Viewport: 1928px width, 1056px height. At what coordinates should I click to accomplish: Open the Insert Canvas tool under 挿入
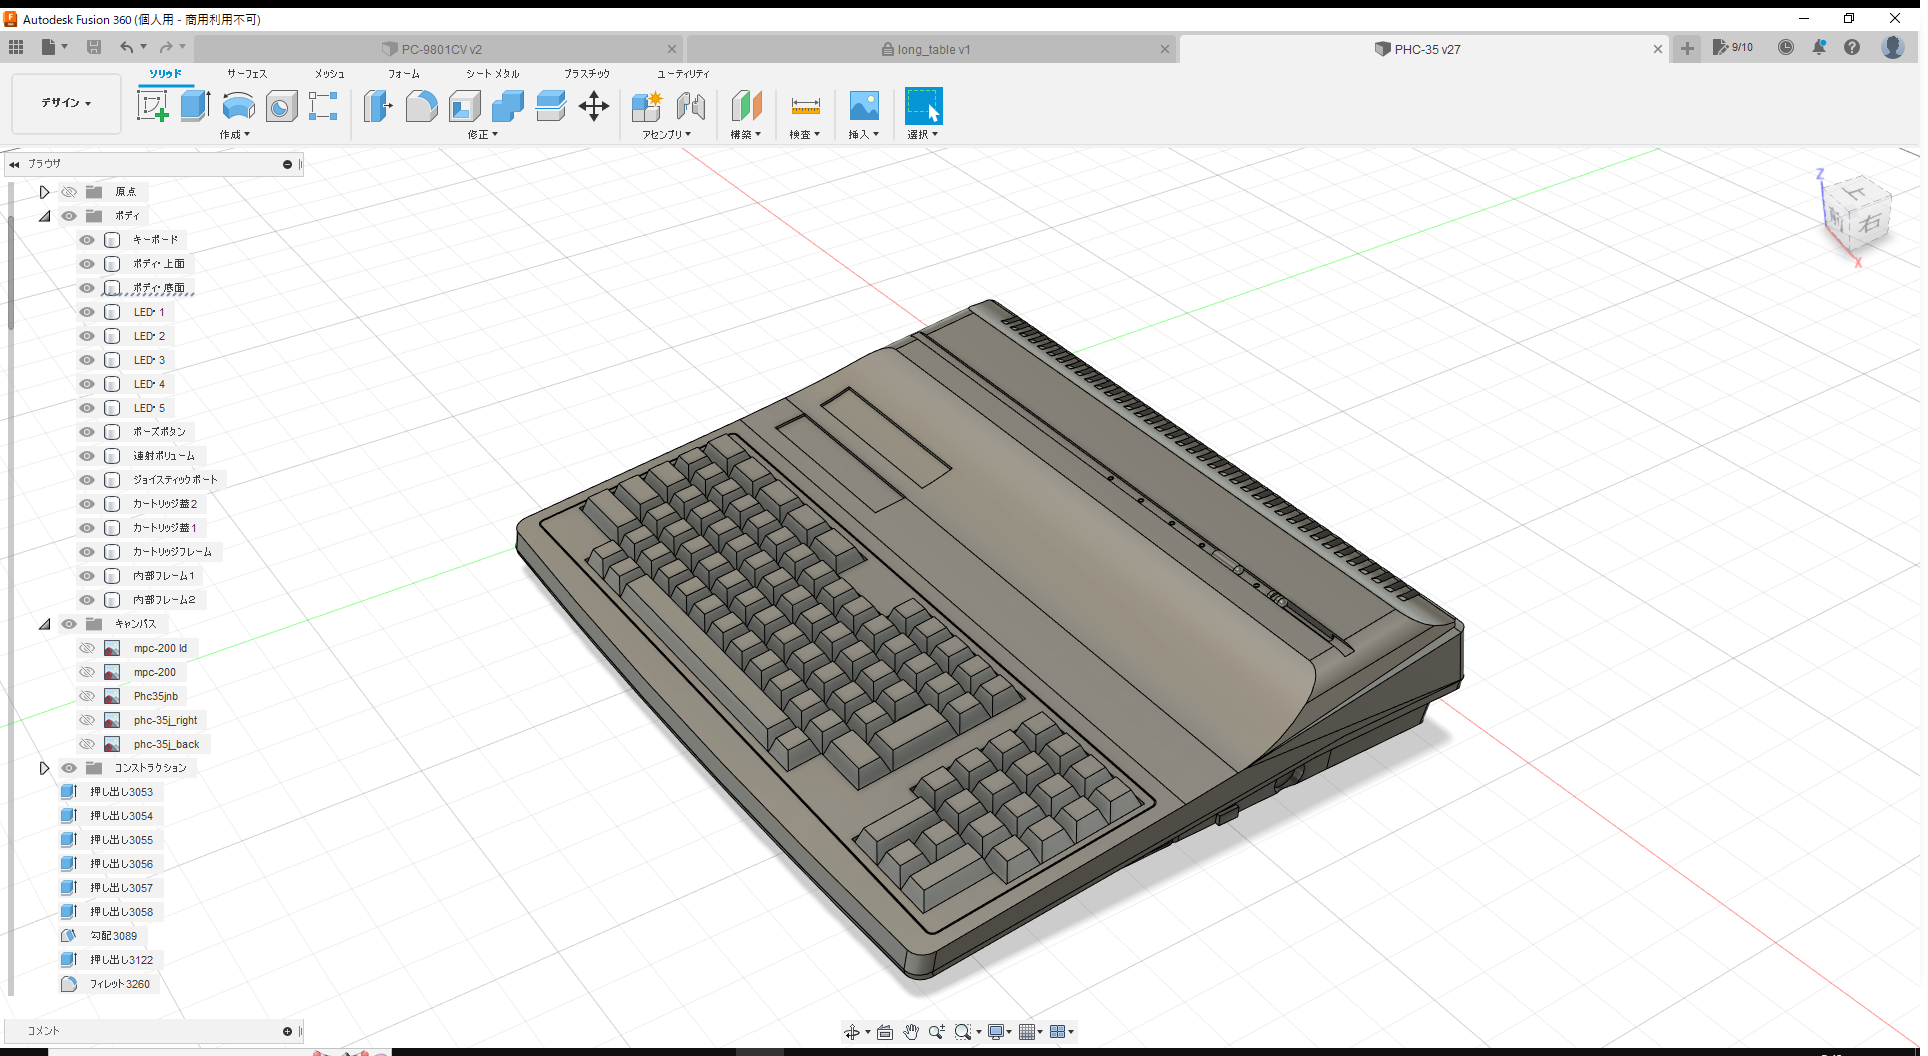tap(863, 106)
